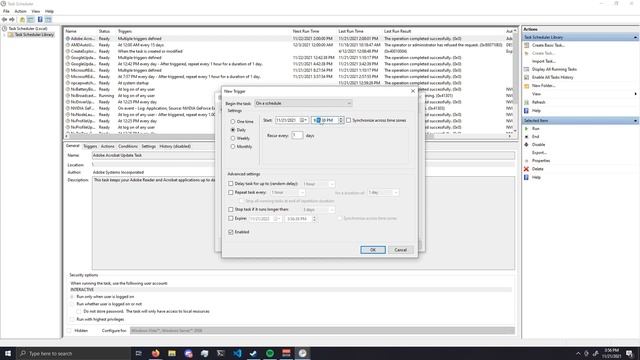Expand Task Scheduler Library tree node
640x360 pixels.
4,35
